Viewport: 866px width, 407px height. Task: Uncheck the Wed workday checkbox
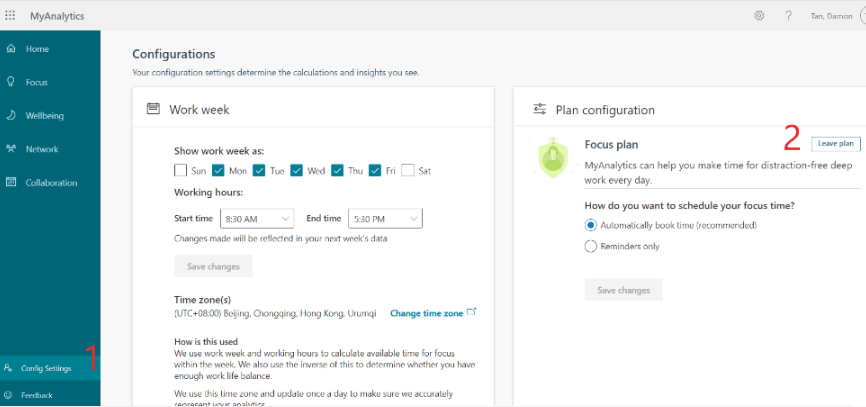(297, 170)
